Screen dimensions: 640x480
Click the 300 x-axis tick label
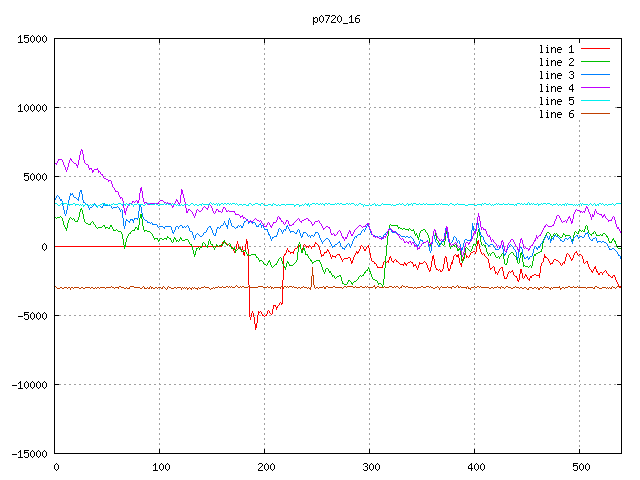369,467
